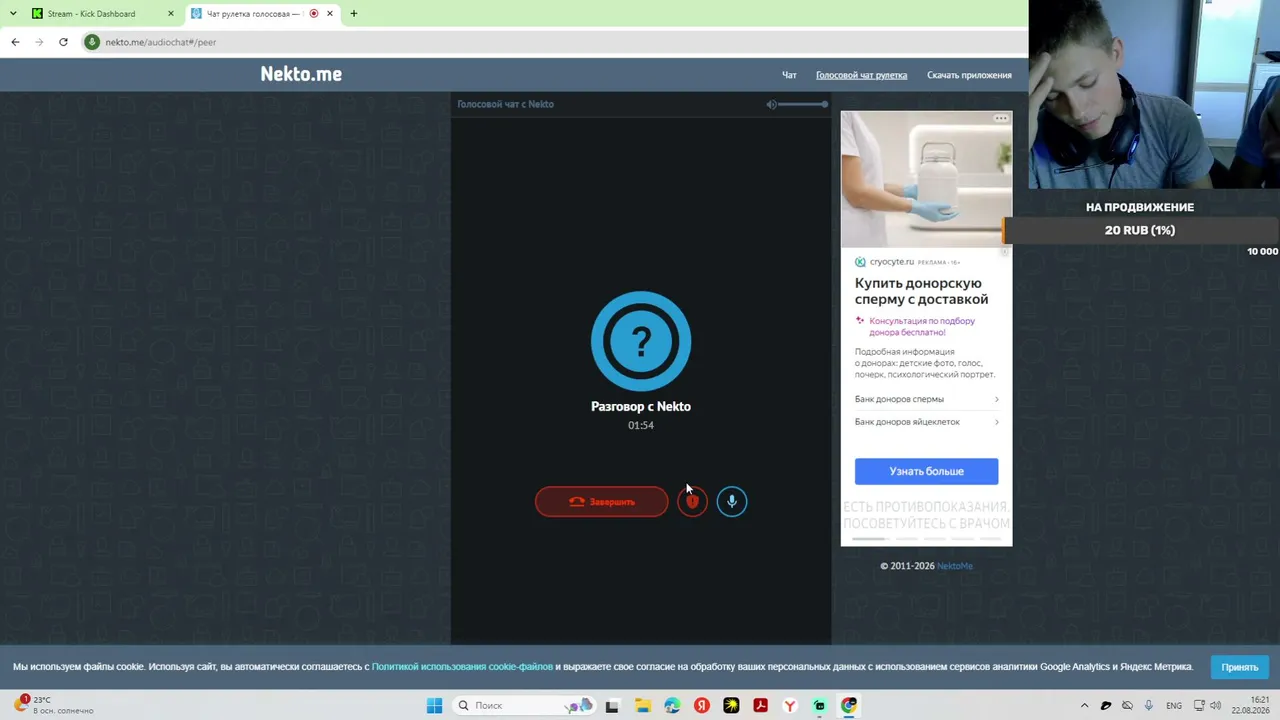Expand Банк доноров спермы ad row

926,399
